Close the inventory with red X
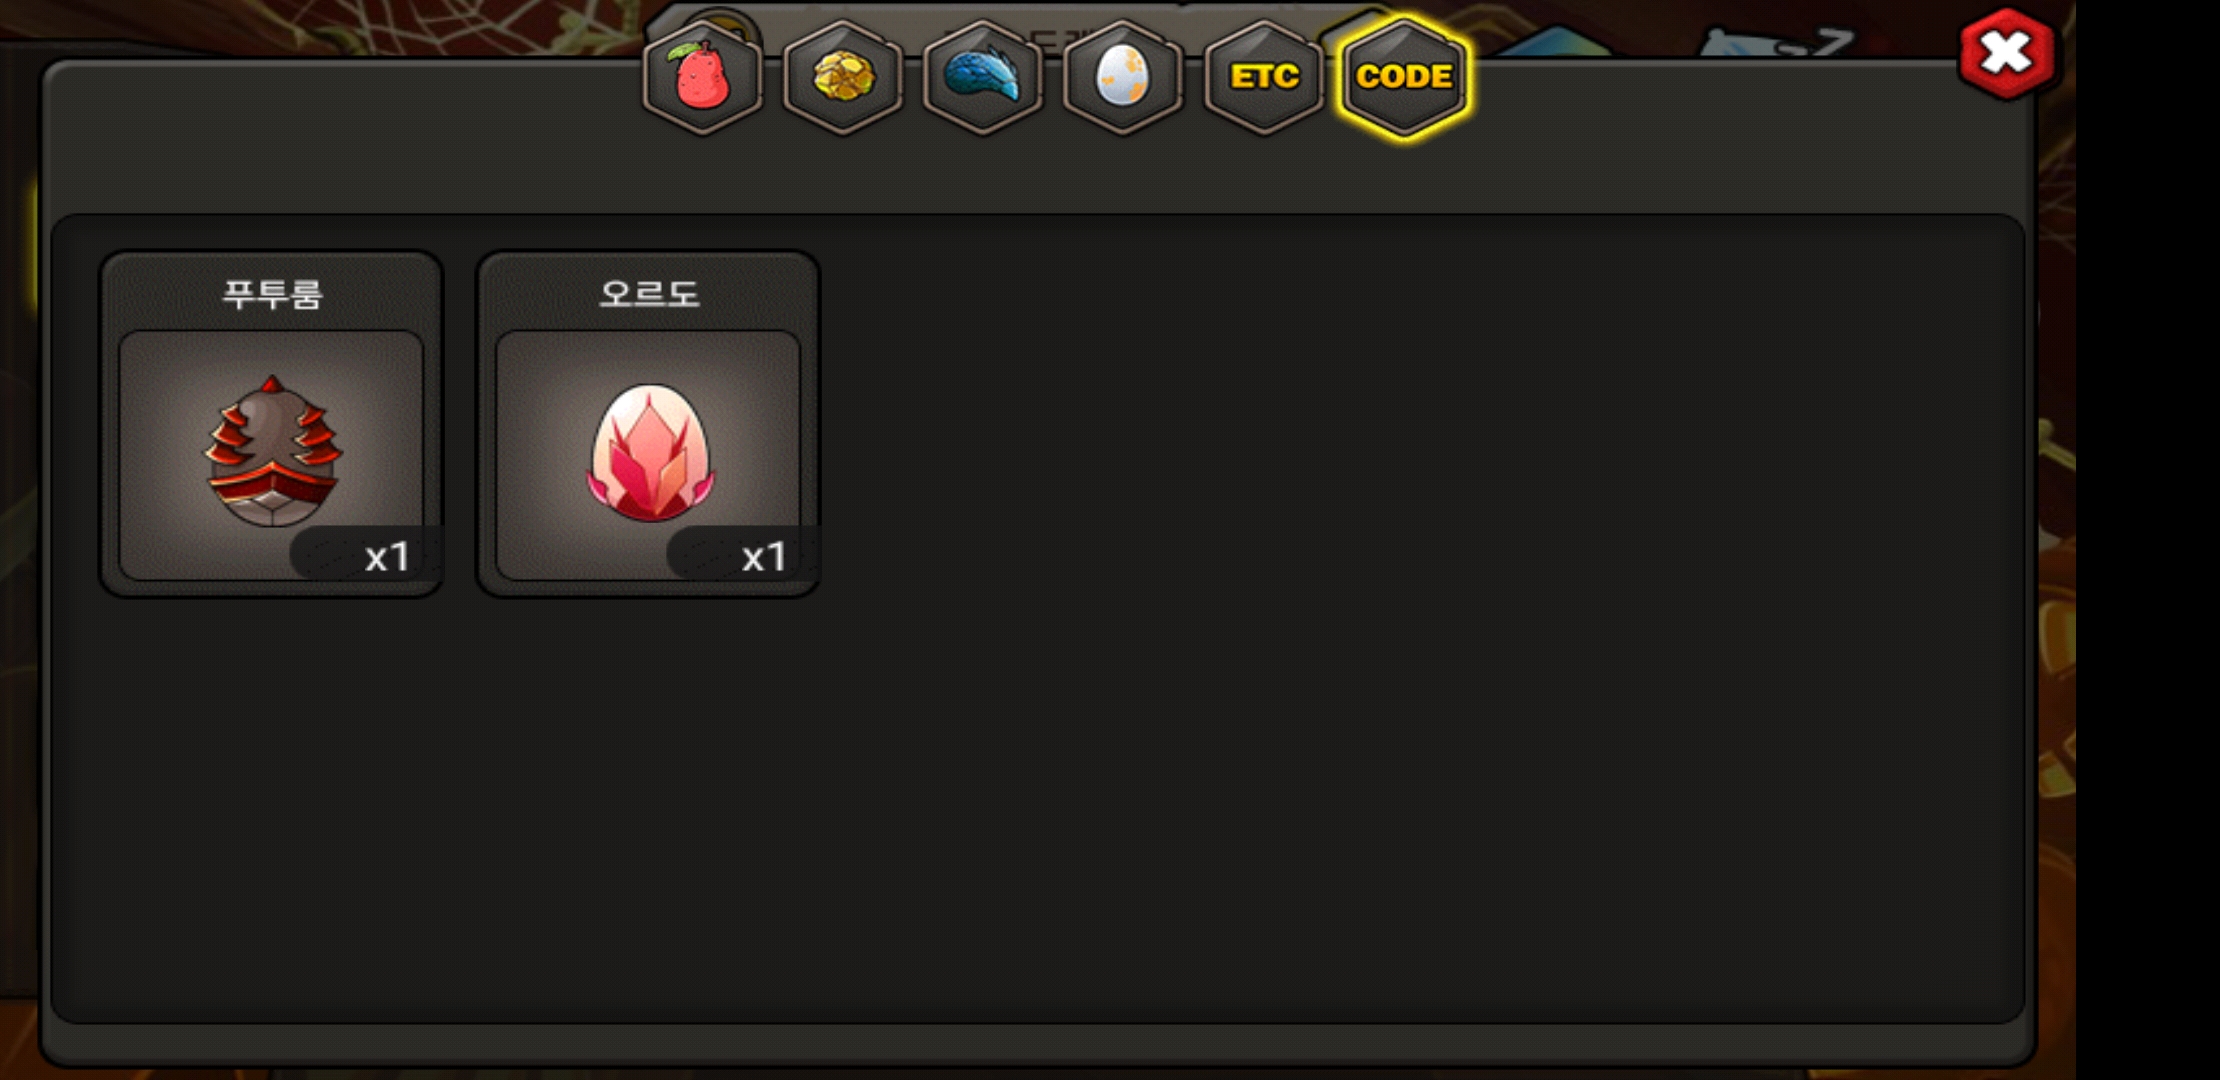The height and width of the screenshot is (1080, 2220). pos(2007,54)
